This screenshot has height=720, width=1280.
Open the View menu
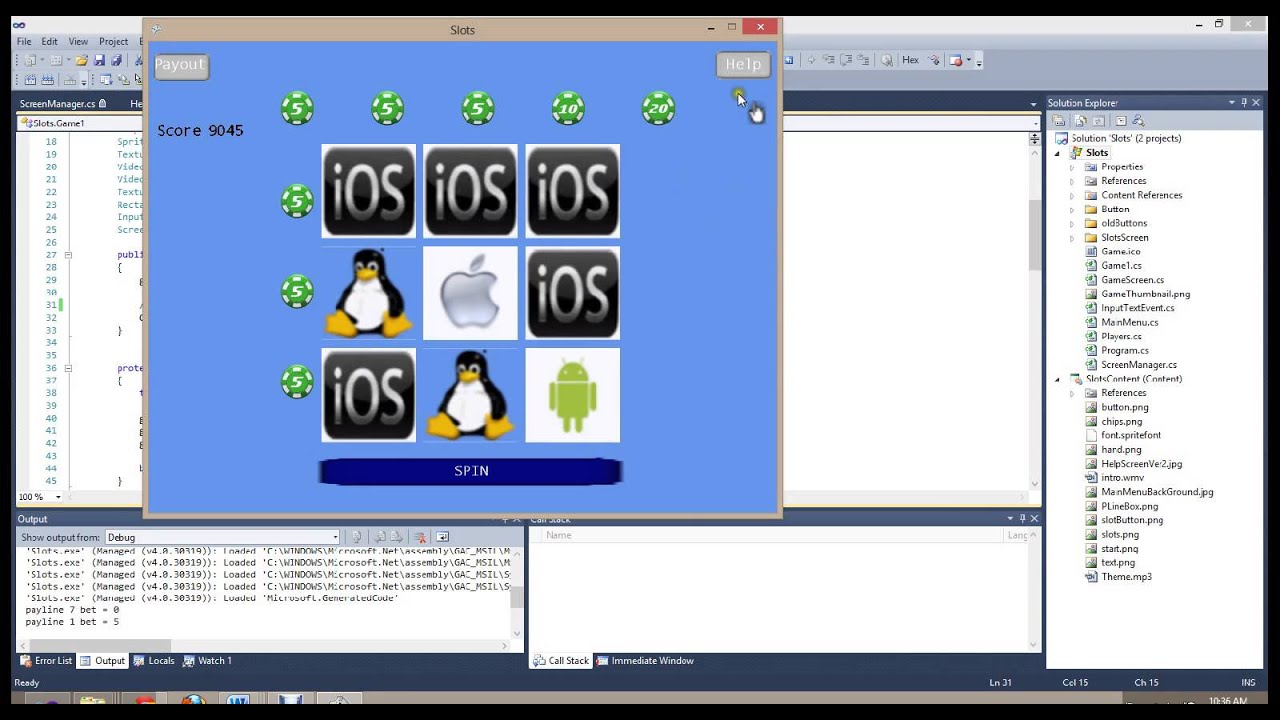tap(78, 42)
